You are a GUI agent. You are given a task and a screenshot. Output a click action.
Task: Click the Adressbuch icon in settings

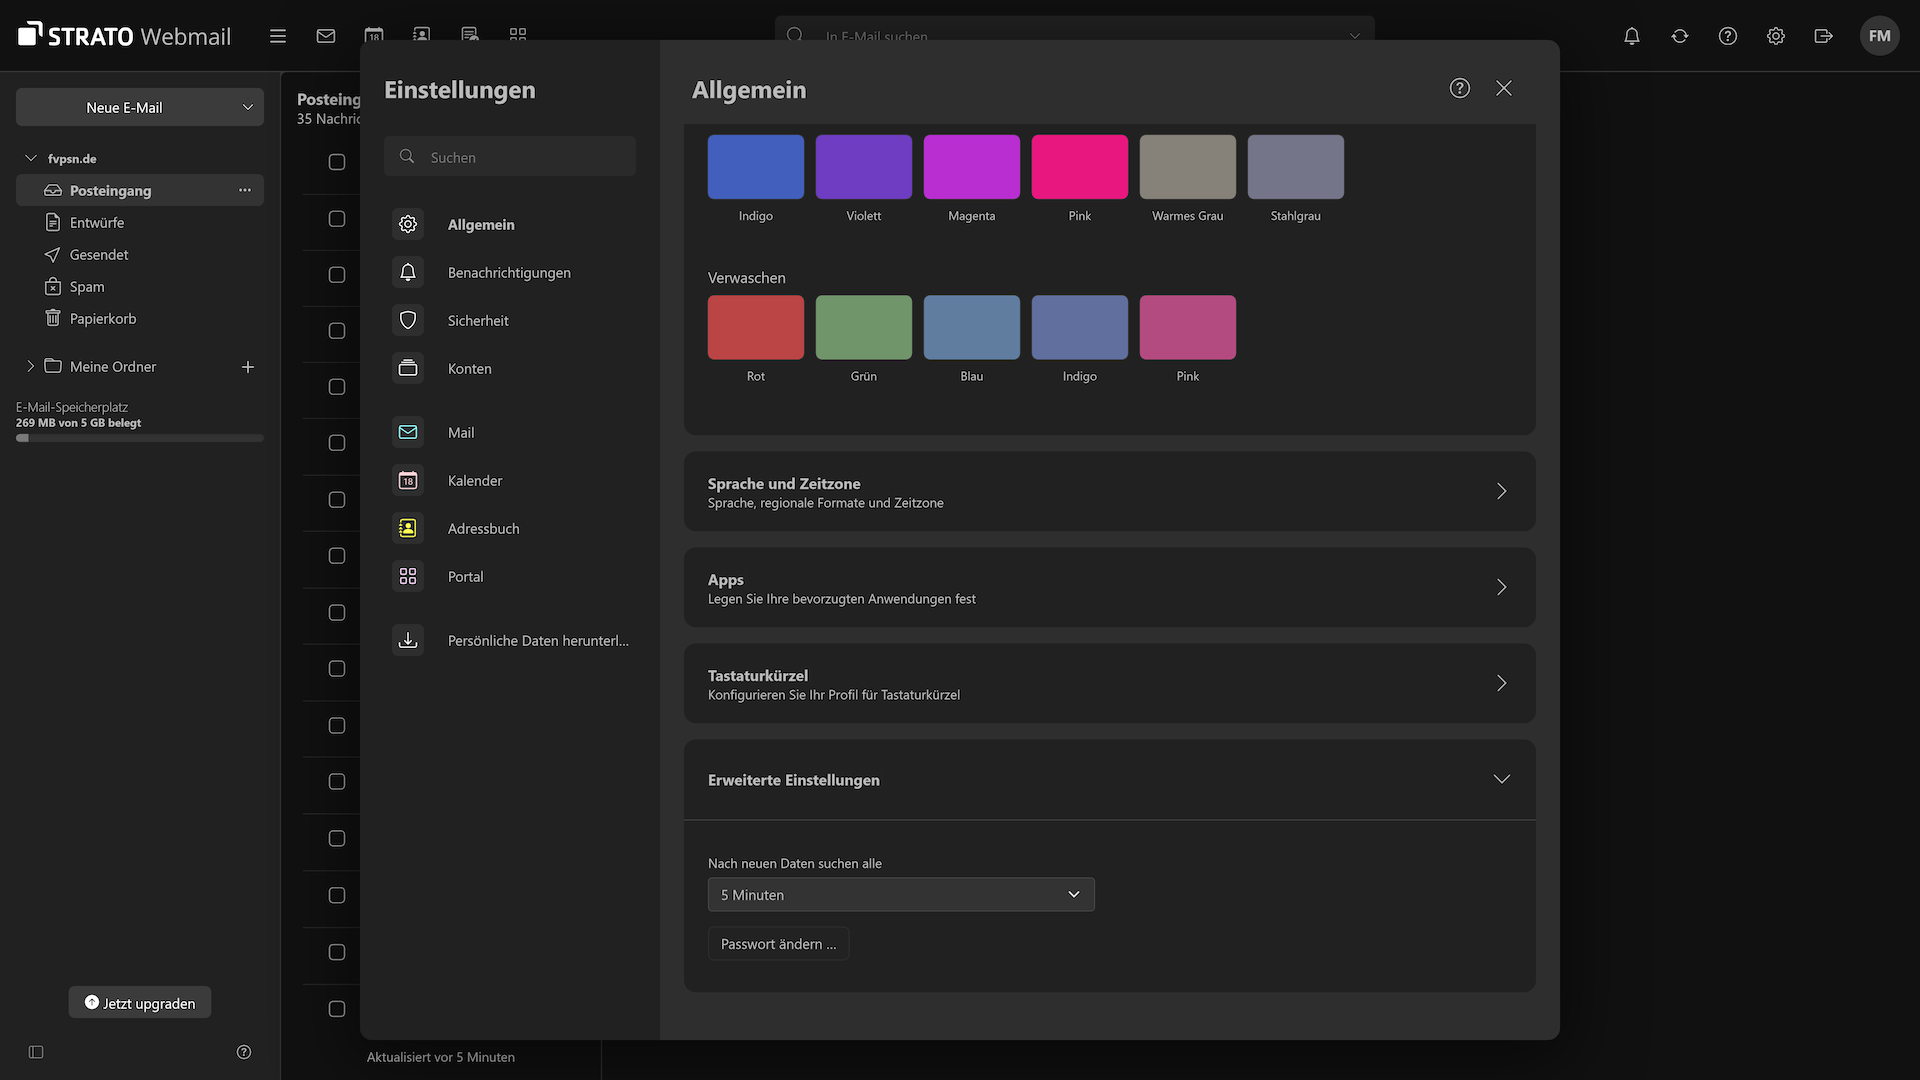[408, 528]
